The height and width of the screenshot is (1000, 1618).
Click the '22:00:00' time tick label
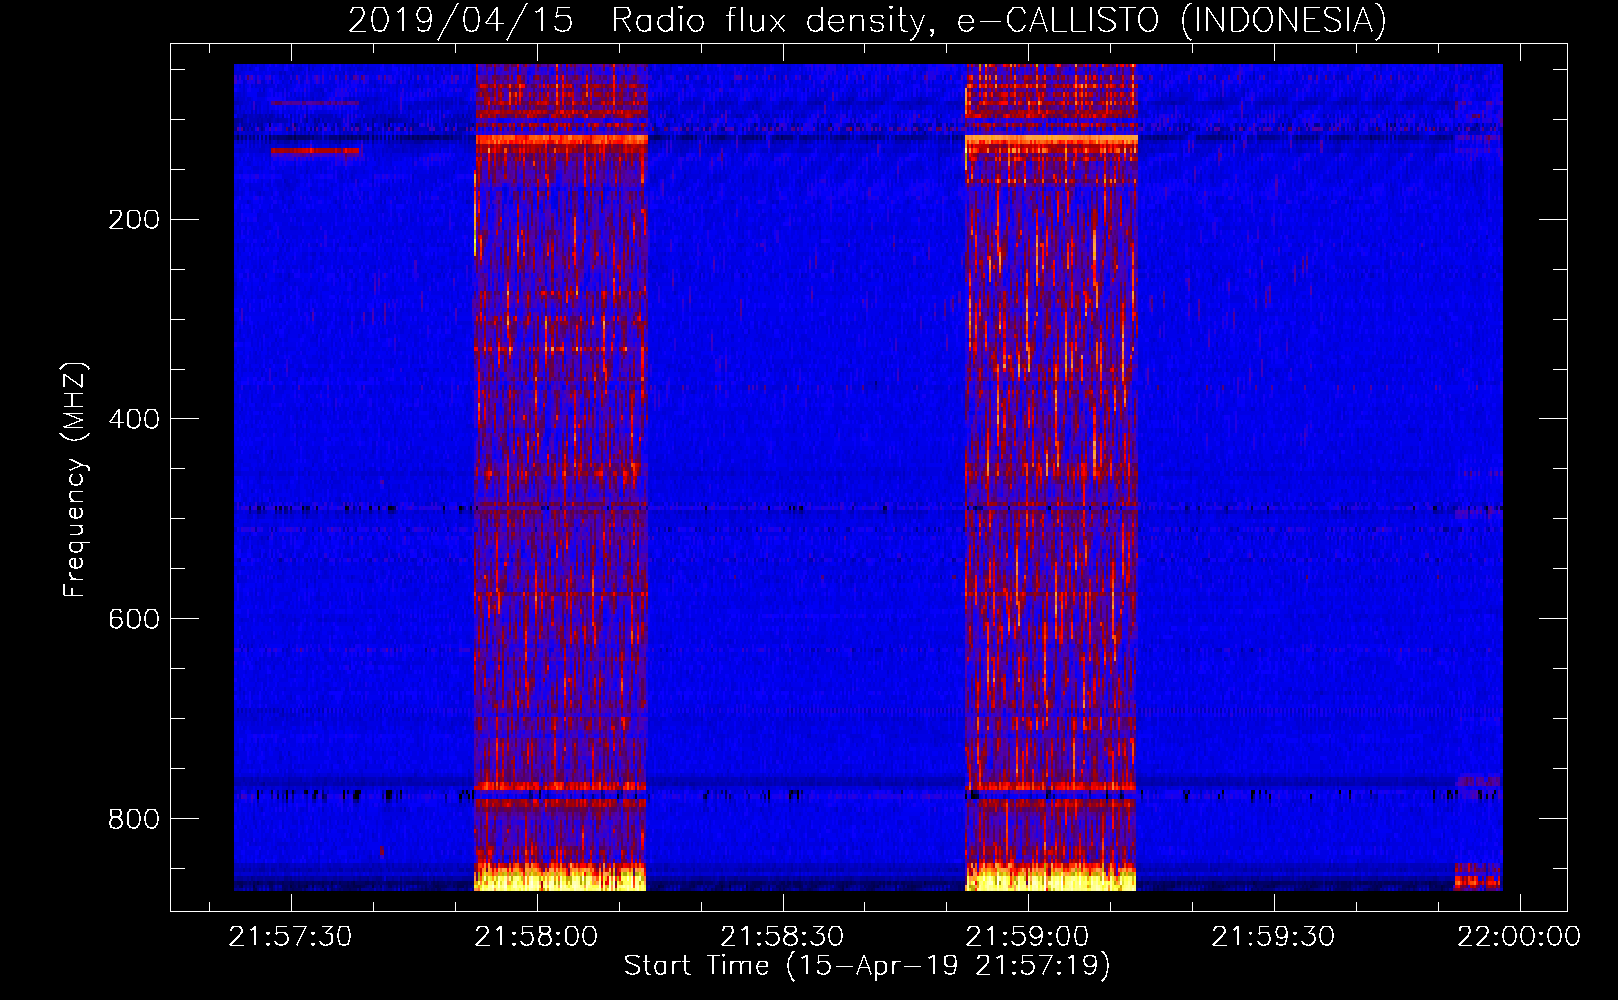tap(1519, 936)
